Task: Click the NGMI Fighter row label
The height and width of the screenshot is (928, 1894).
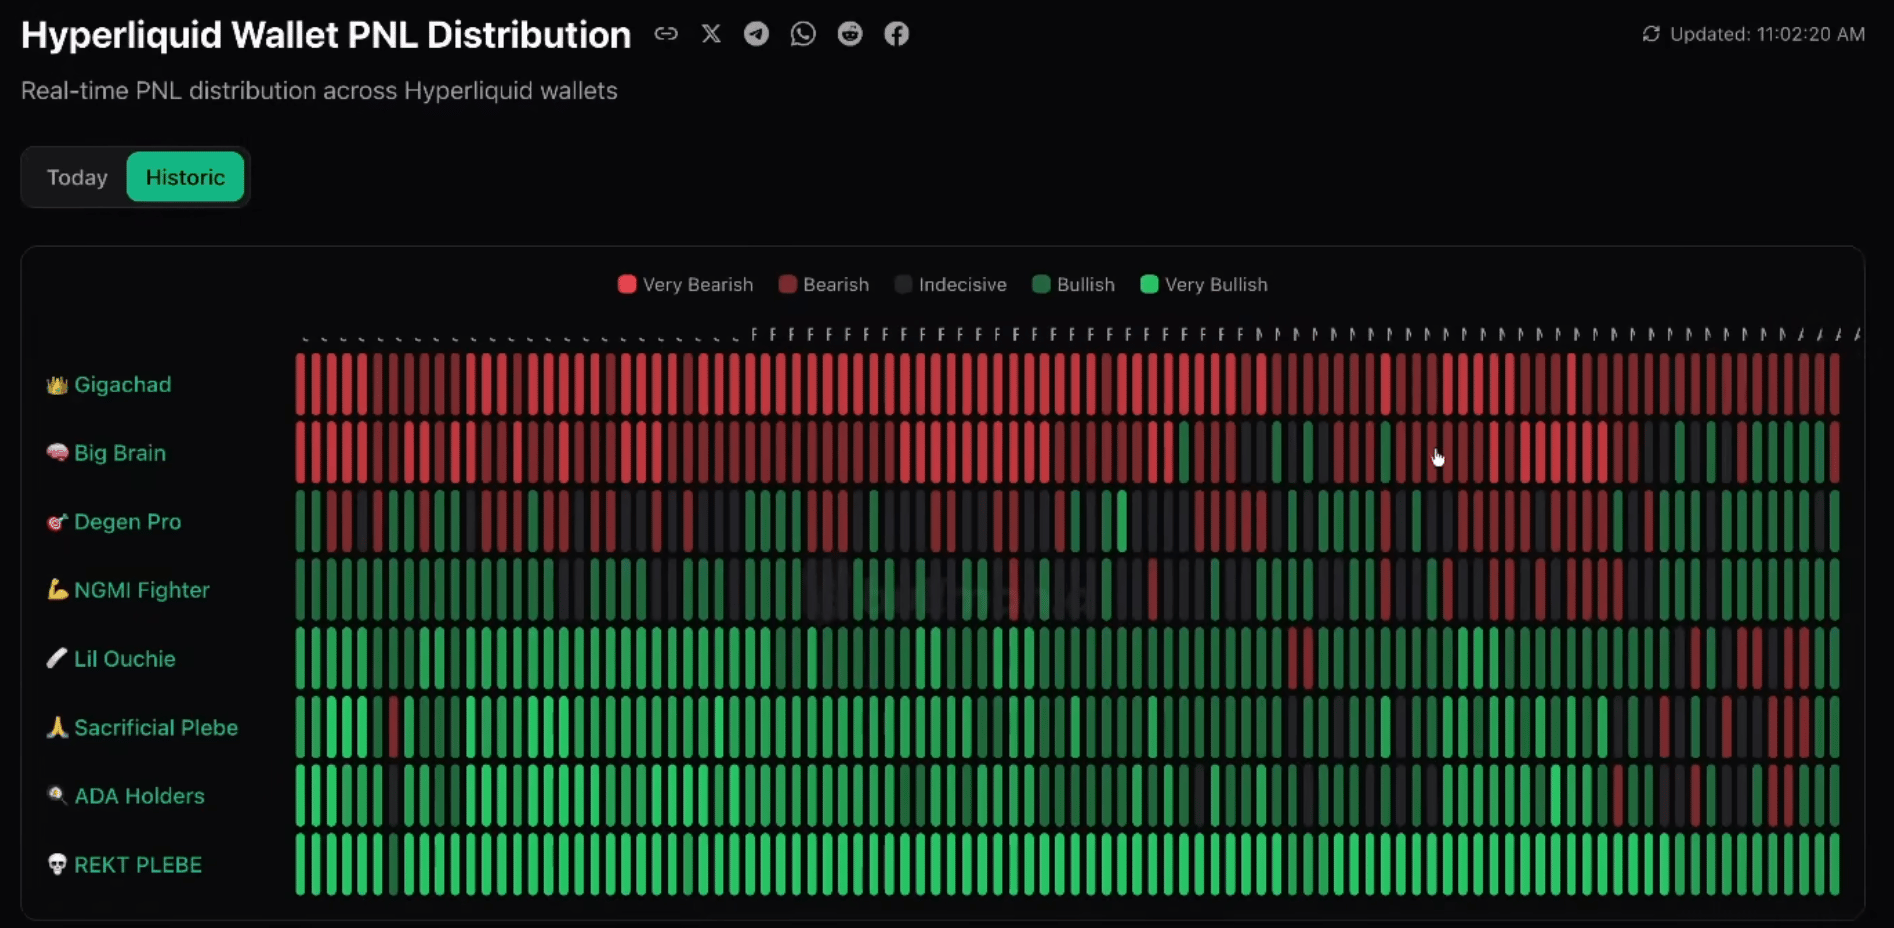Action: point(142,590)
